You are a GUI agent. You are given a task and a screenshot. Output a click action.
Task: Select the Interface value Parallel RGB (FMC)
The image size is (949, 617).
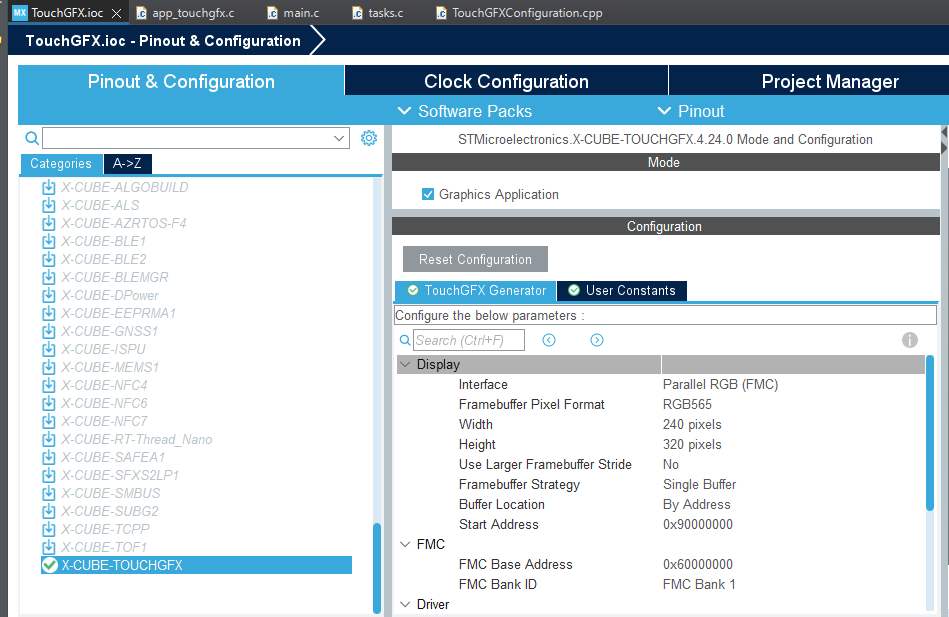pyautogui.click(x=720, y=384)
